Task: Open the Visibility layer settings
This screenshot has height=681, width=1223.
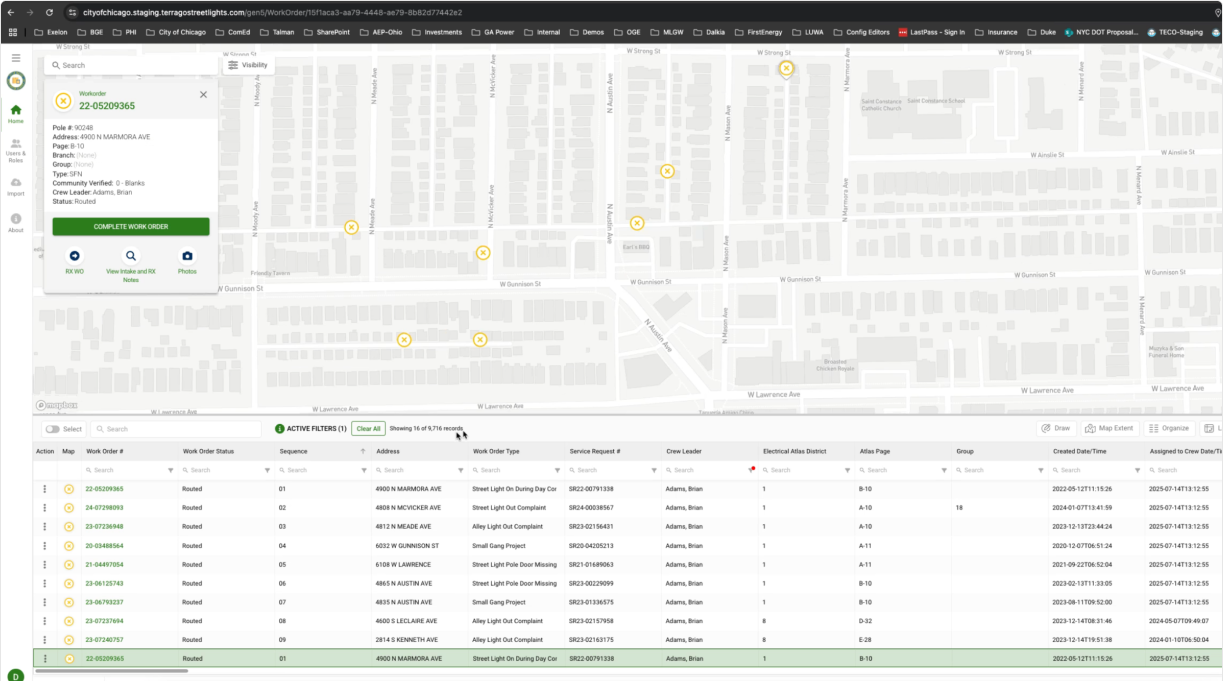Action: pyautogui.click(x=247, y=65)
